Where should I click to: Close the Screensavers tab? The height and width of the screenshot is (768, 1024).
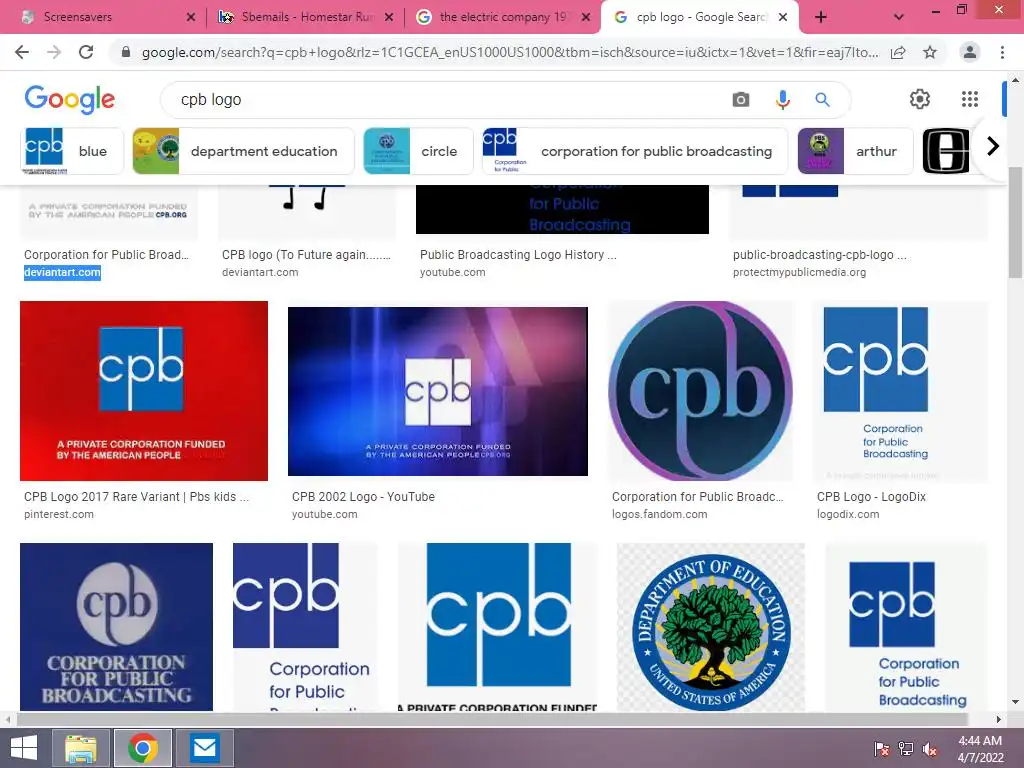click(191, 17)
